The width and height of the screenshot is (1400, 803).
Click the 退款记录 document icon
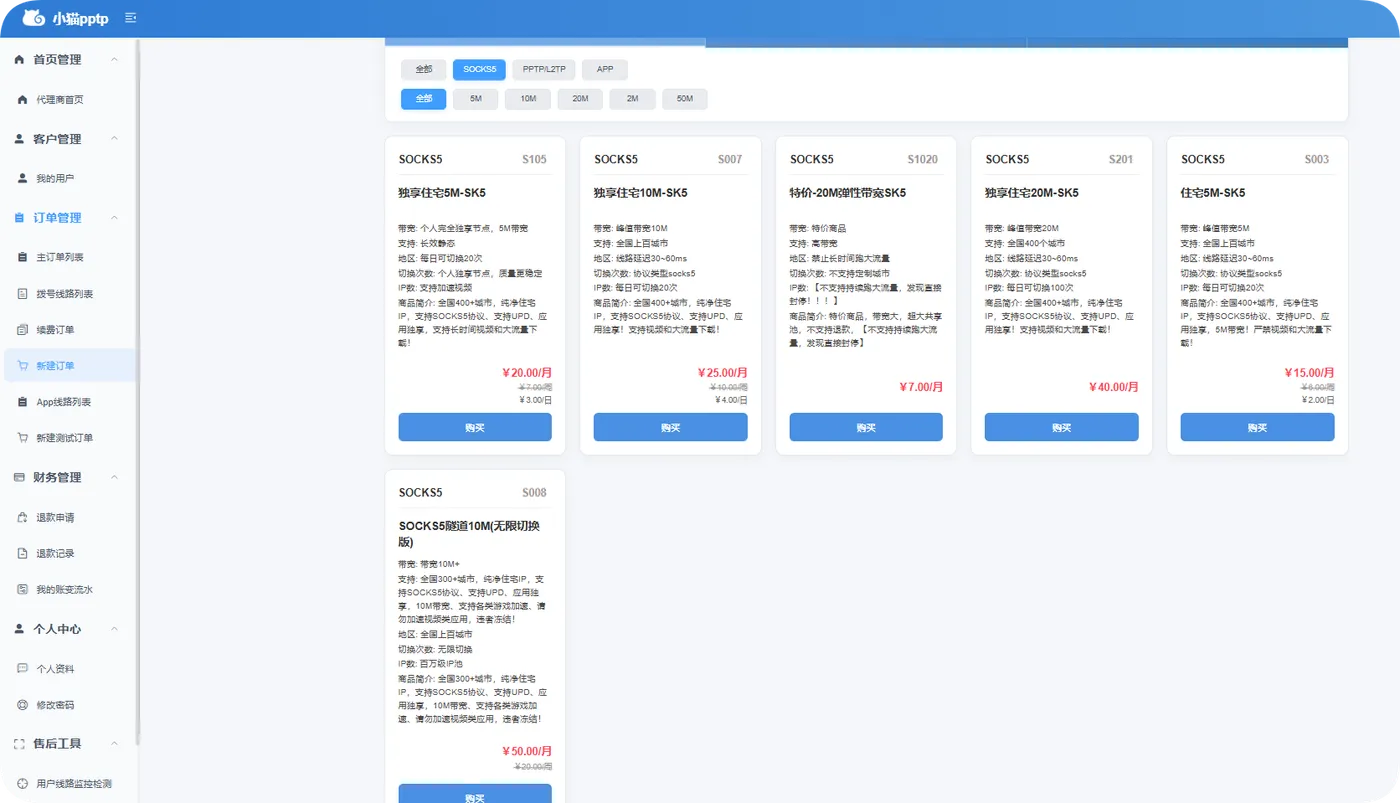click(x=23, y=553)
